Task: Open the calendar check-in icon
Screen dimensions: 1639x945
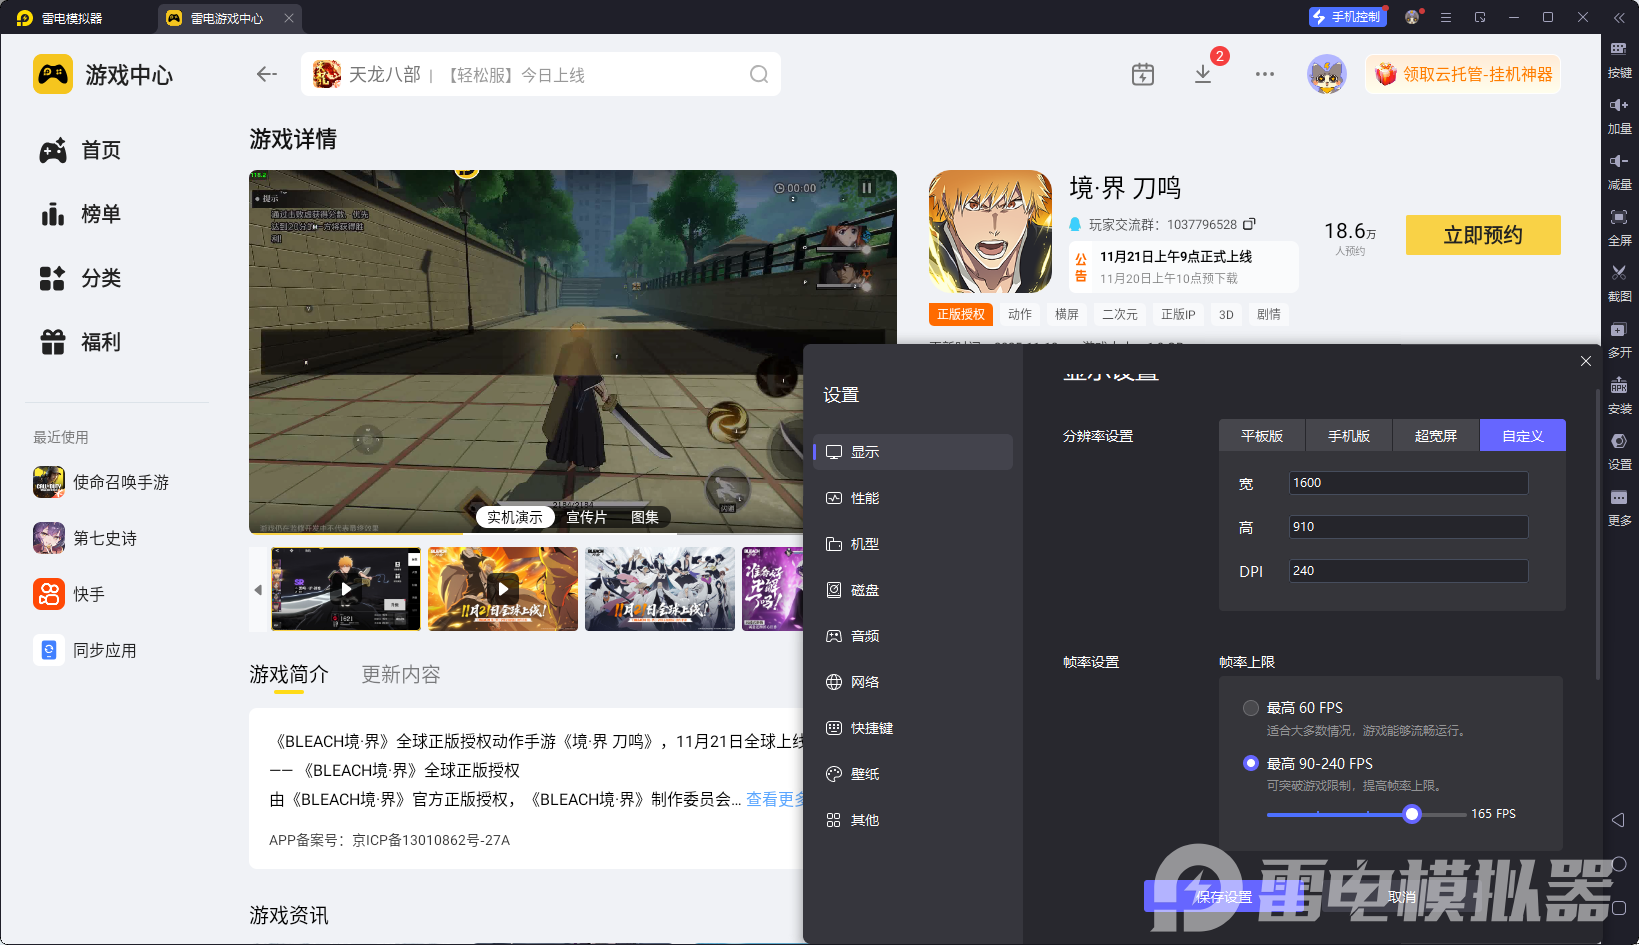Action: [1143, 75]
